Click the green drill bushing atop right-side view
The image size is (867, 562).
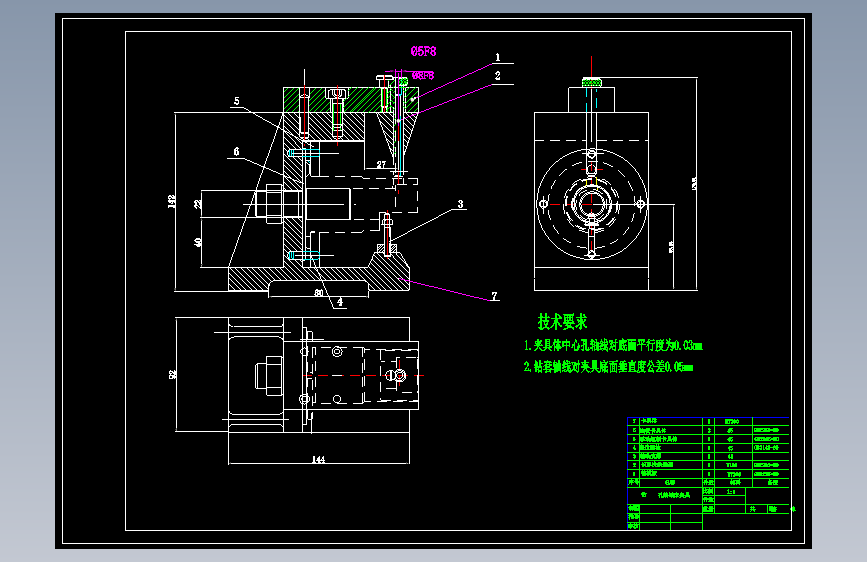click(x=592, y=83)
